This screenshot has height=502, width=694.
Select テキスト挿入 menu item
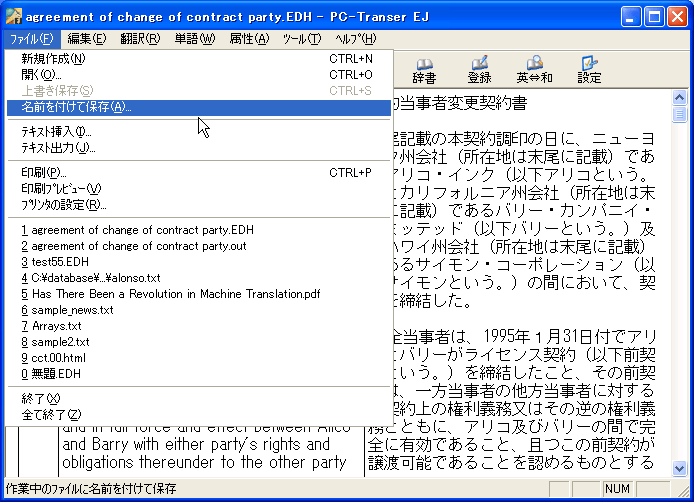[x=56, y=132]
